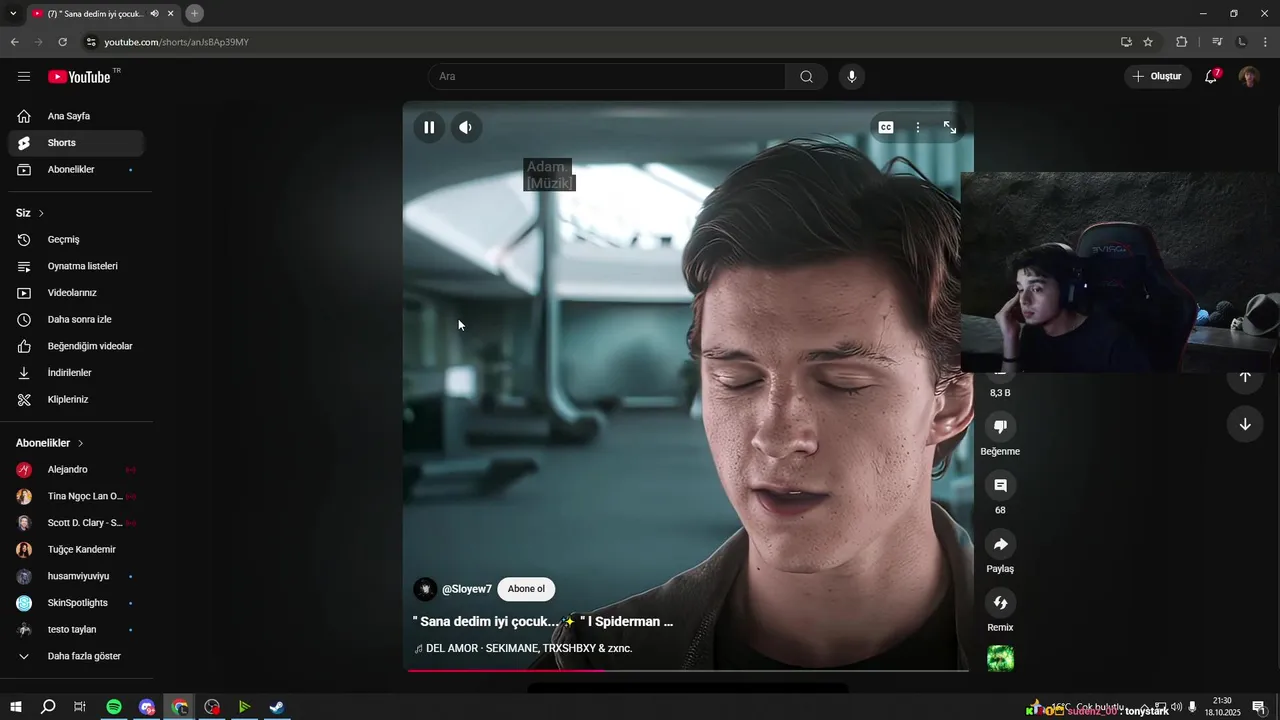1280x720 pixels.
Task: Go to Ana Sayfa
Action: 76,116
